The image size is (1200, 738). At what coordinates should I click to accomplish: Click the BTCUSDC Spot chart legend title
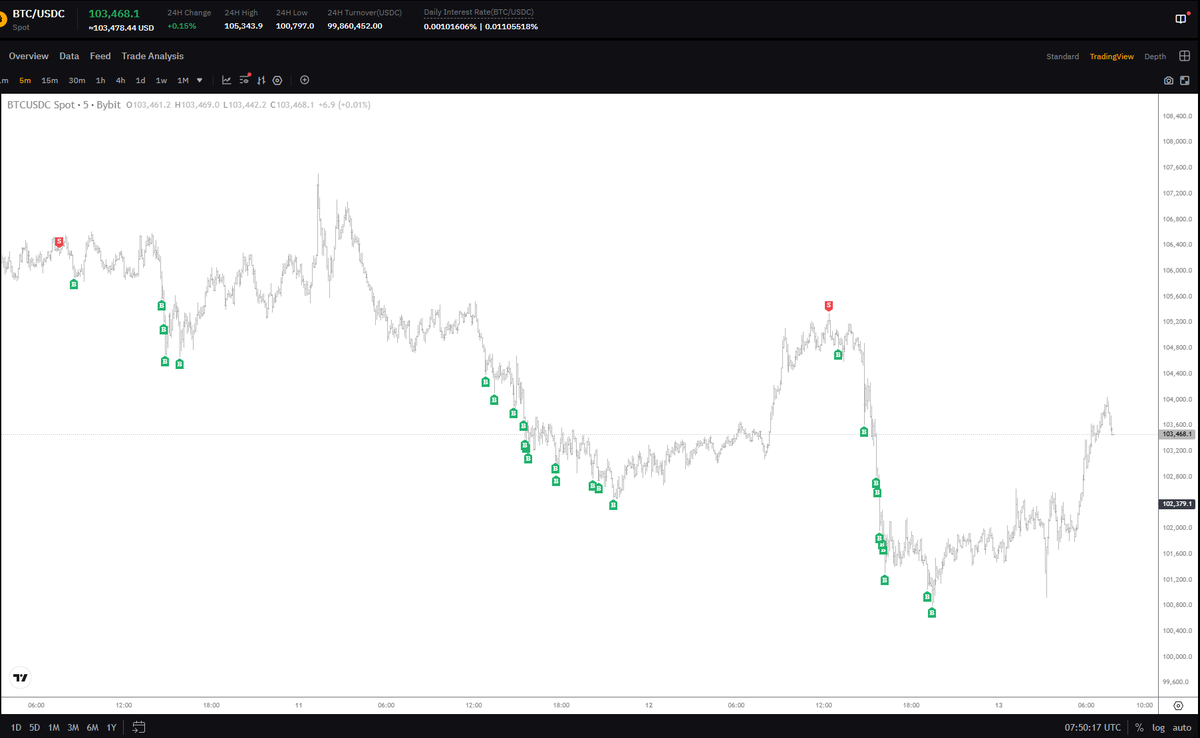click(x=64, y=104)
